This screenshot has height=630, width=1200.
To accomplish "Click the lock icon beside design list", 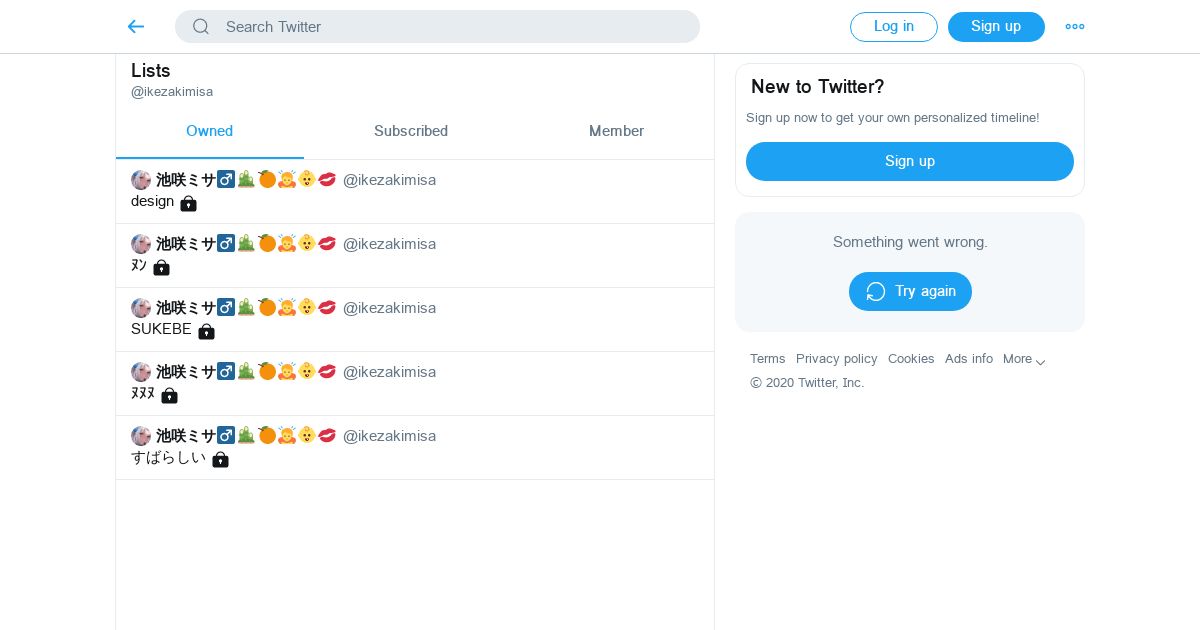I will 188,203.
